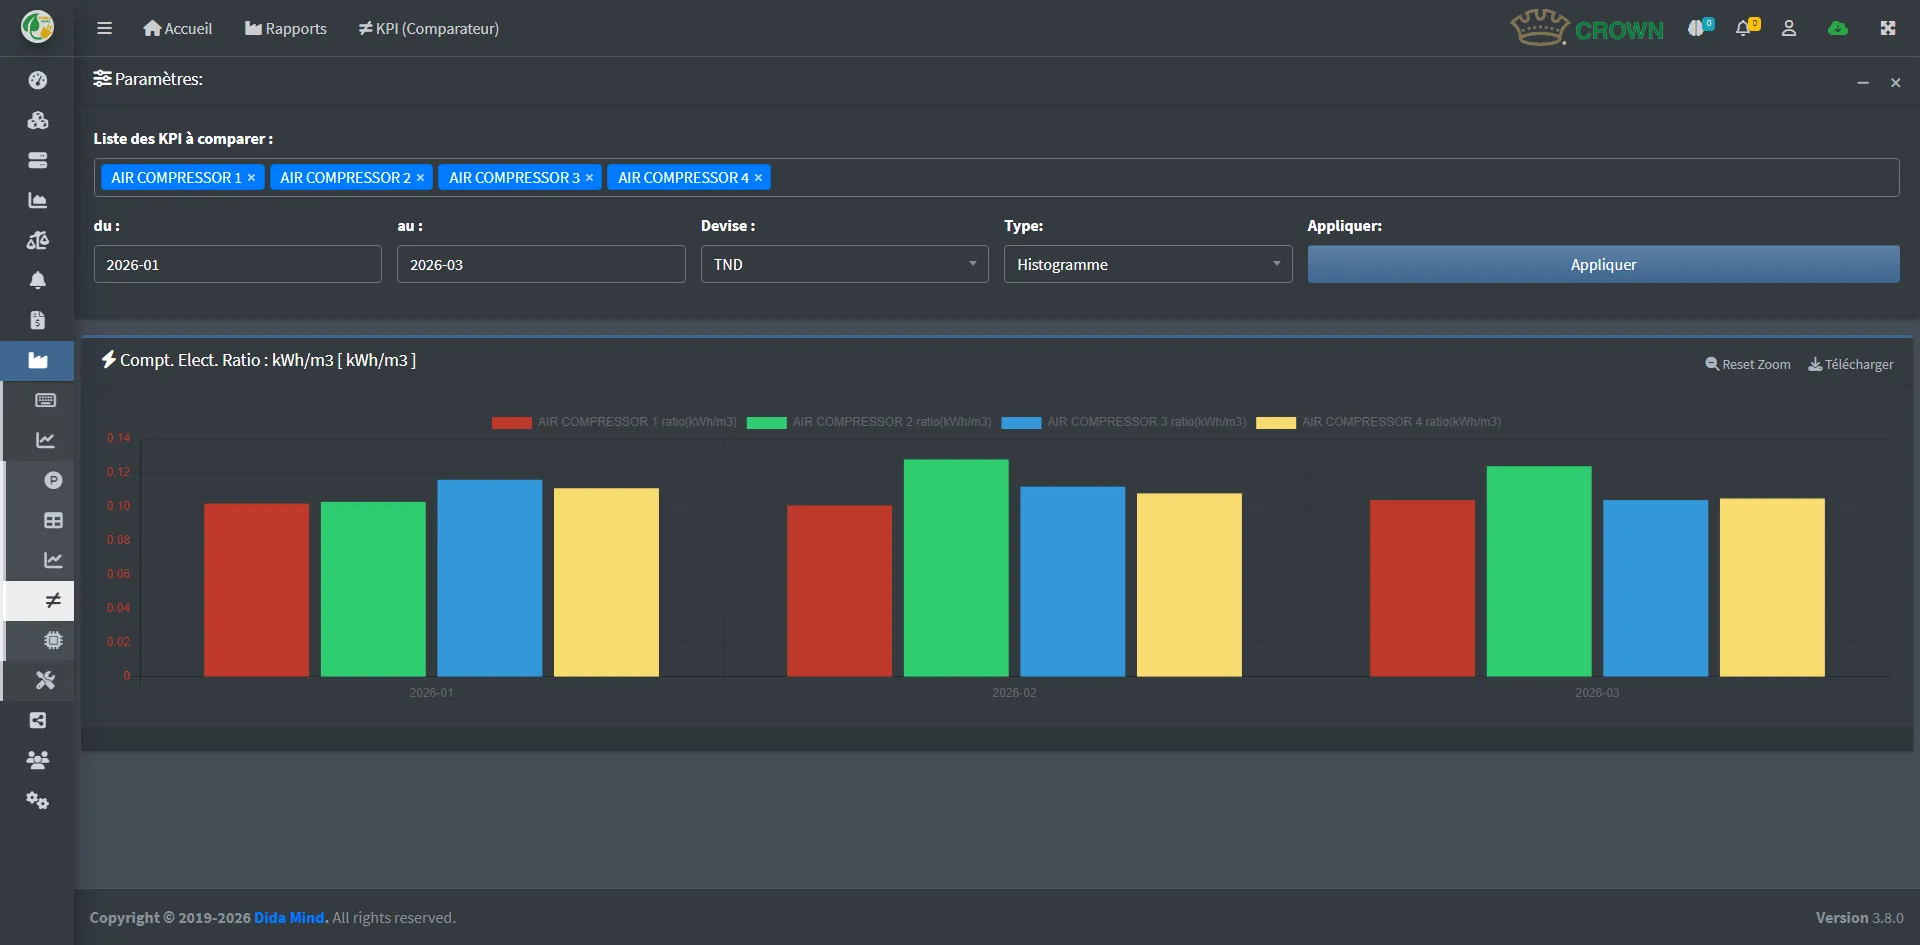Screen dimensions: 1920x945
Task: Open the users group icon in sidebar
Action: [38, 760]
